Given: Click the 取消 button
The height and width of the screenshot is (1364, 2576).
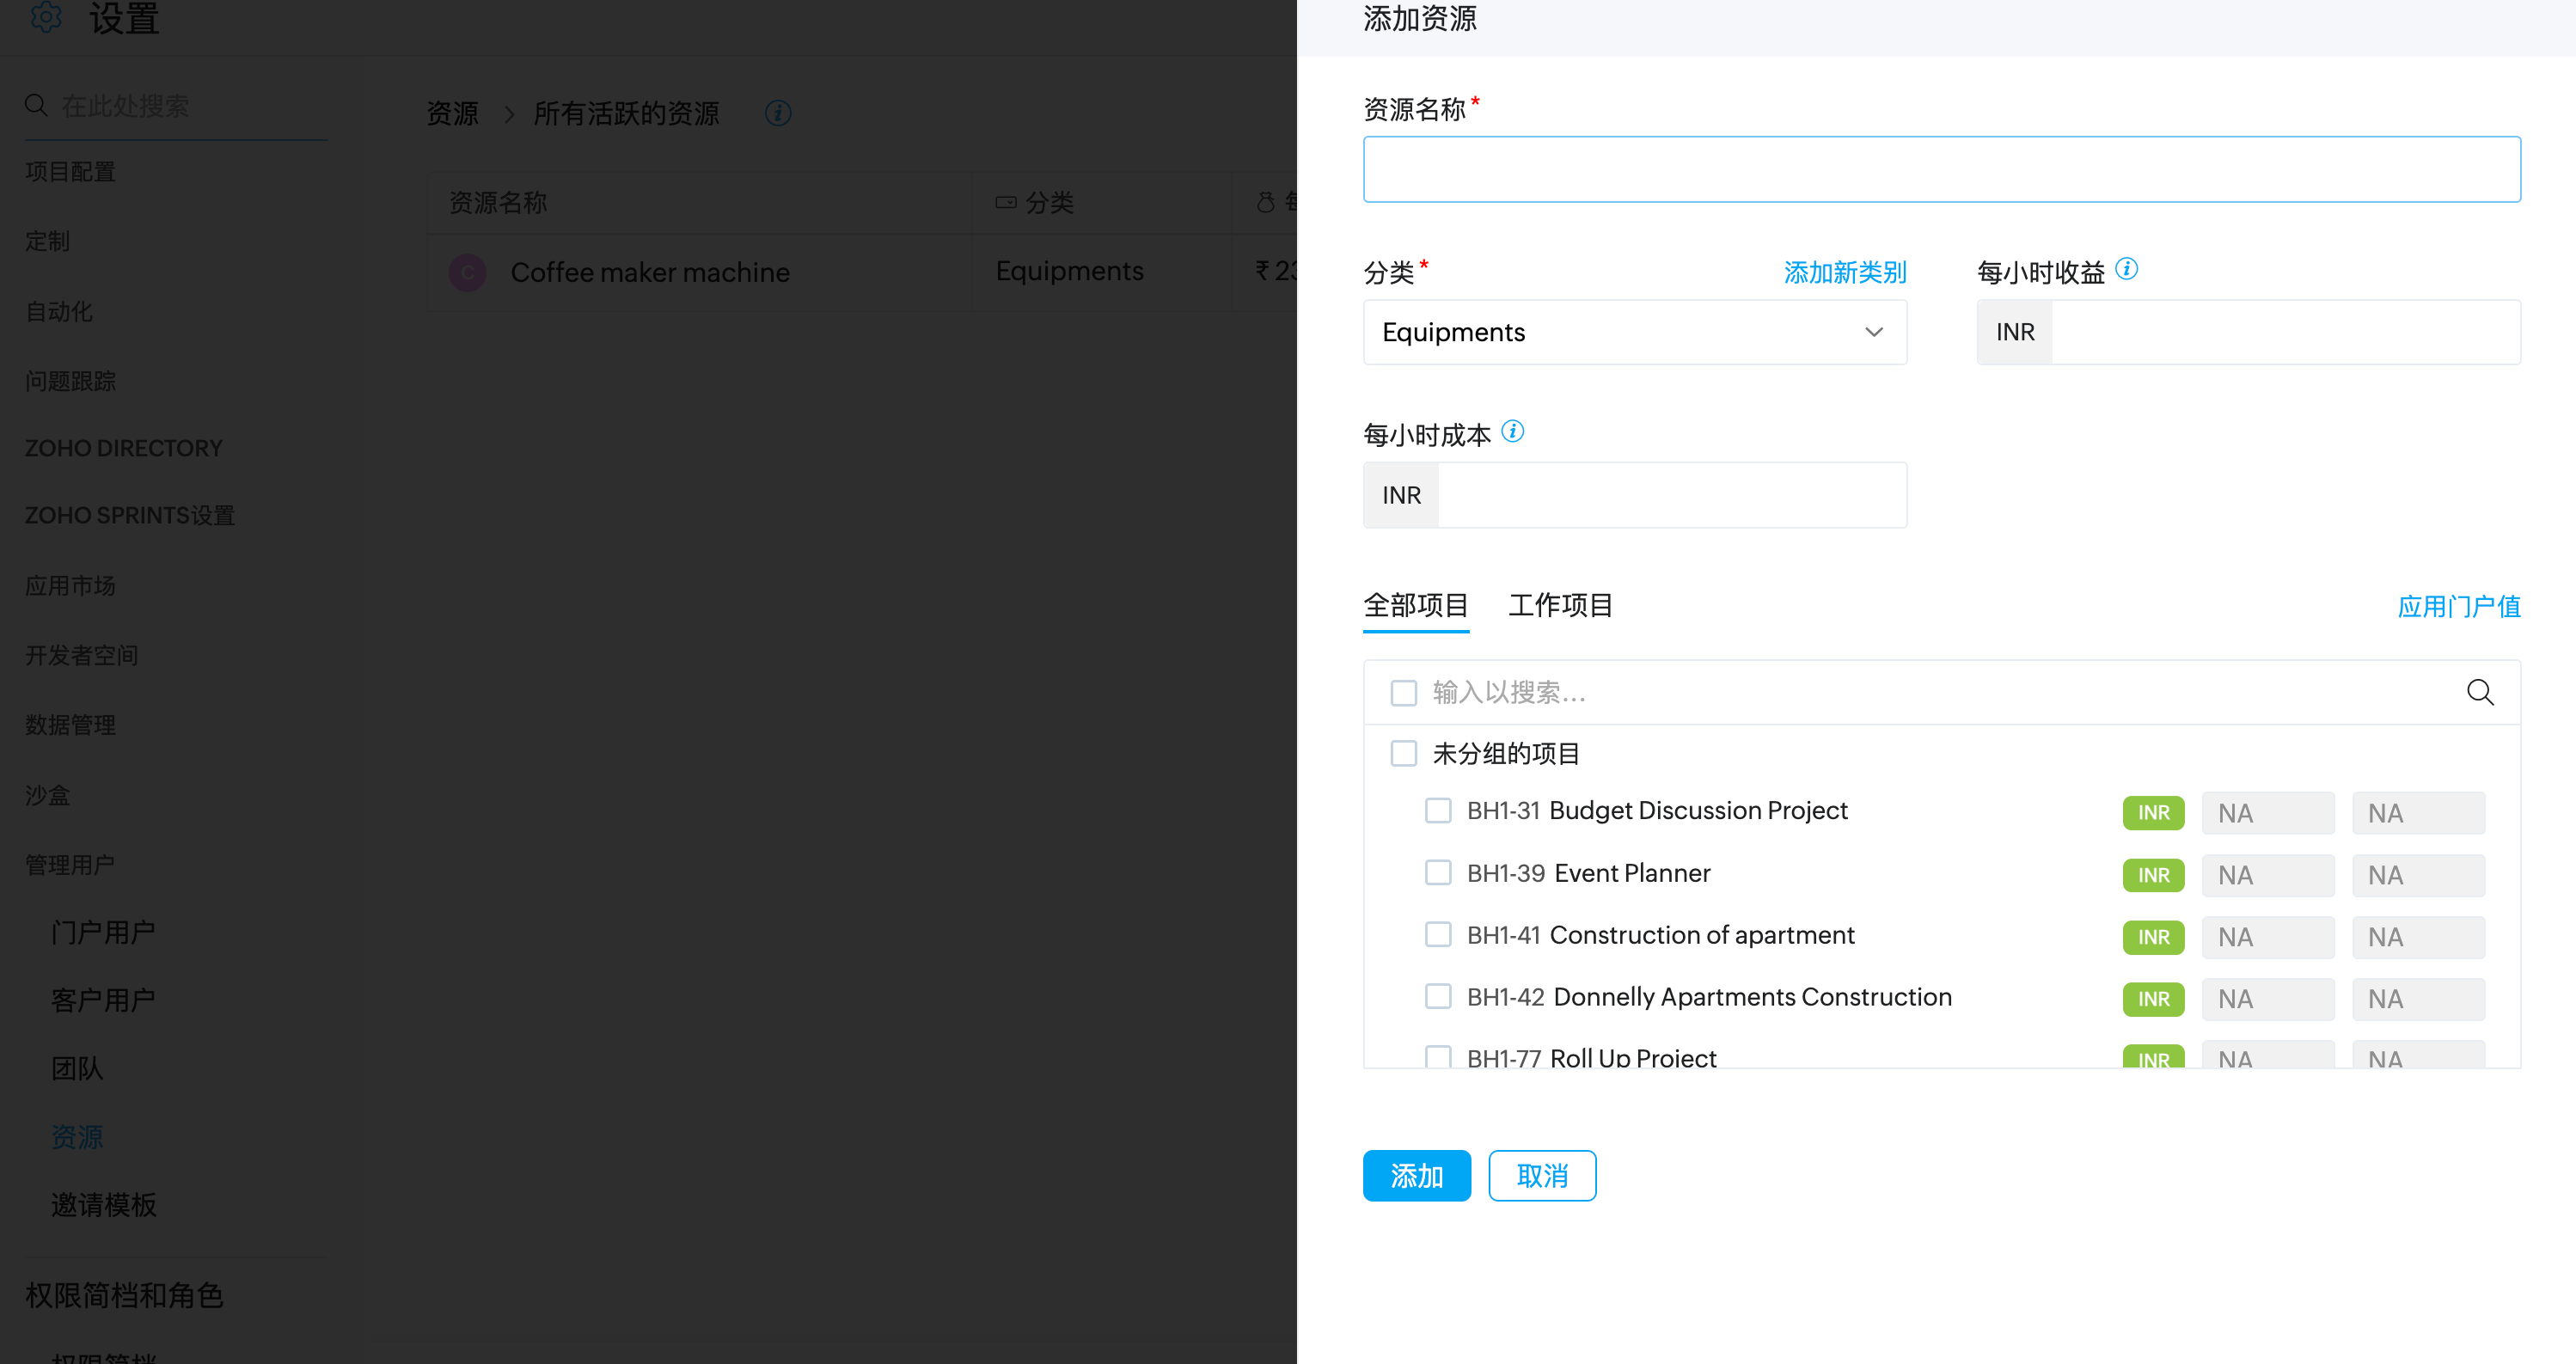Looking at the screenshot, I should click(1541, 1175).
